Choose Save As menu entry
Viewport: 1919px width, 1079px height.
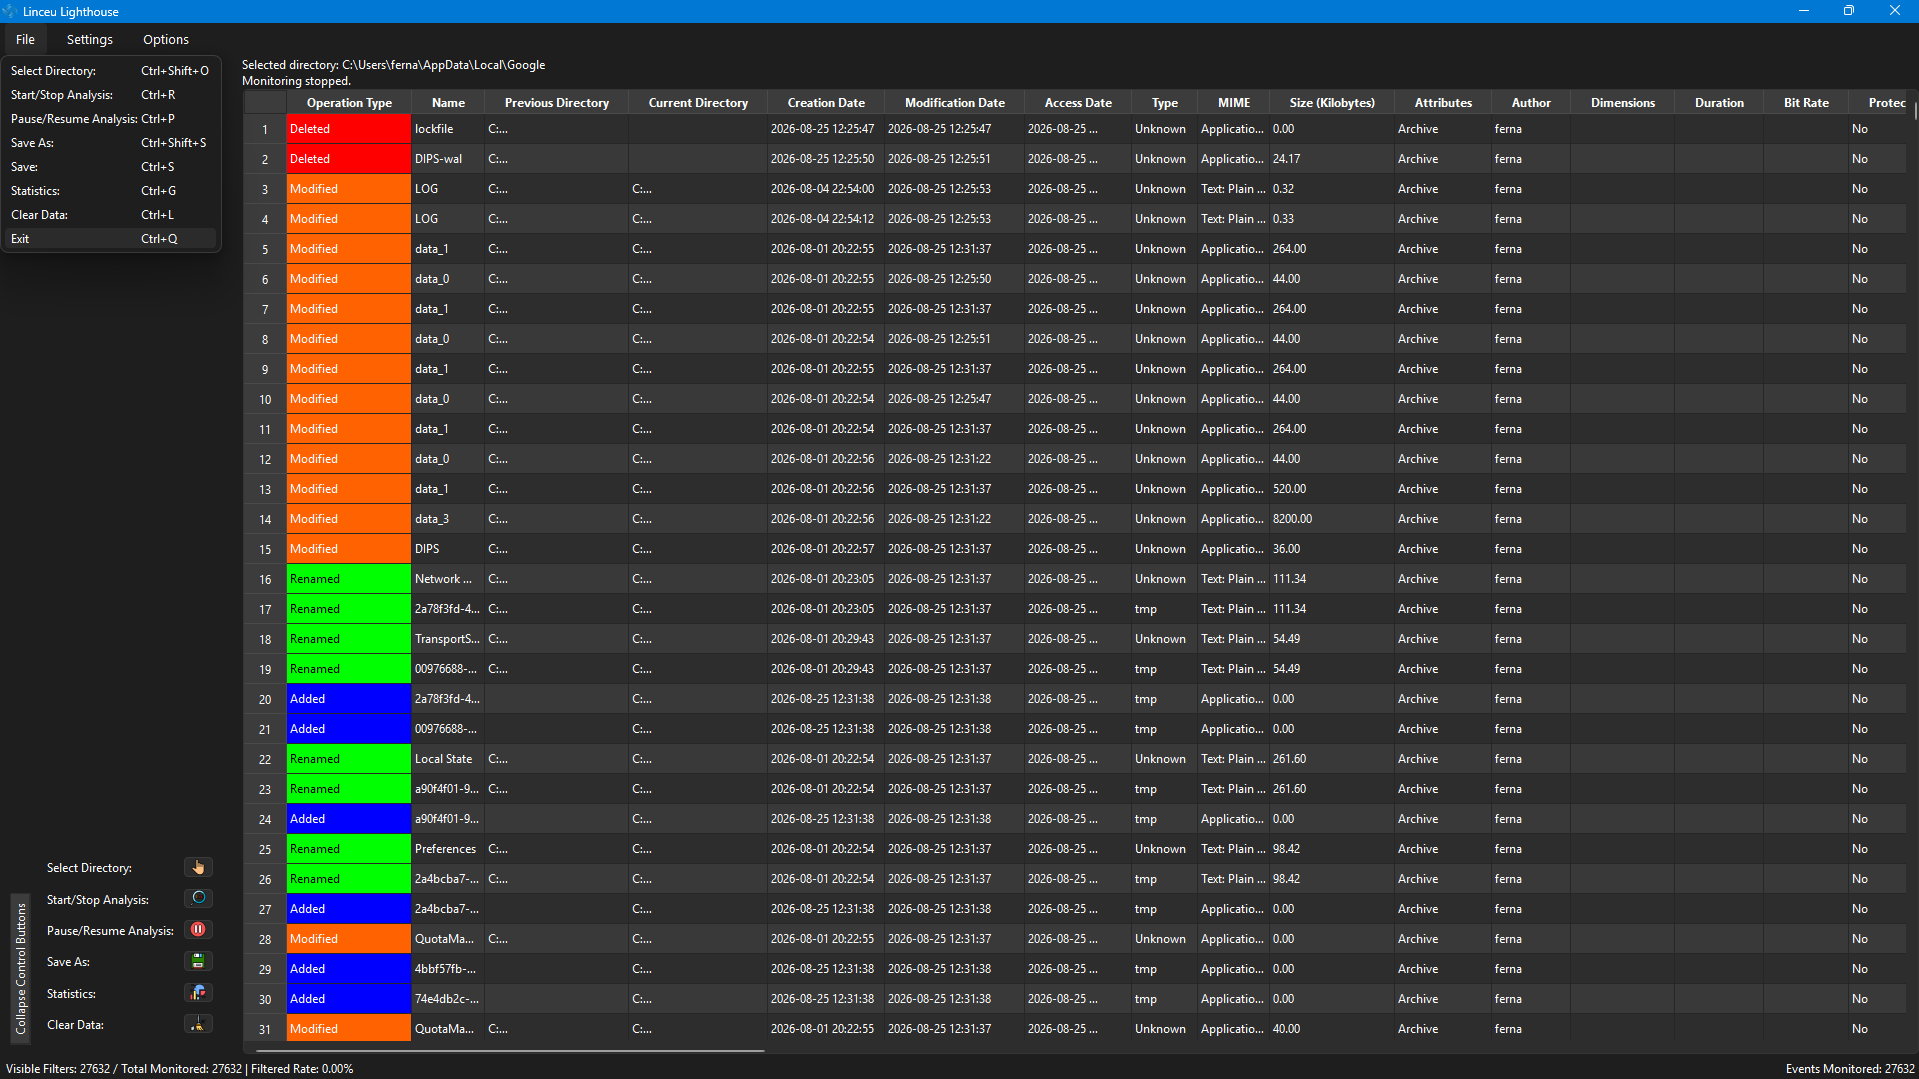click(x=110, y=143)
